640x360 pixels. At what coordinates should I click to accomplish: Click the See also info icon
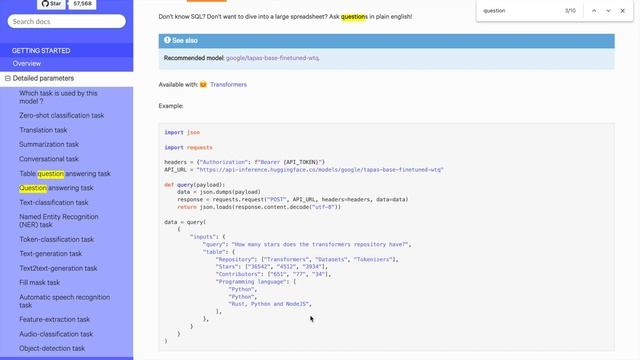pos(167,40)
